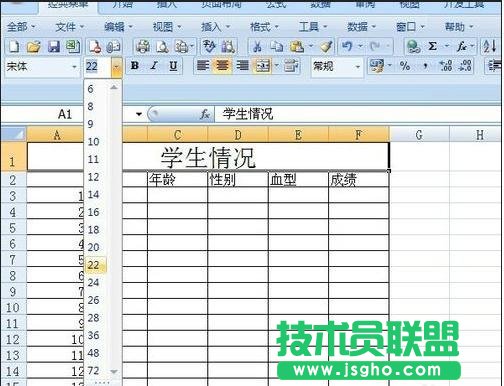Expand the AutoSum options arrow

[x=446, y=46]
